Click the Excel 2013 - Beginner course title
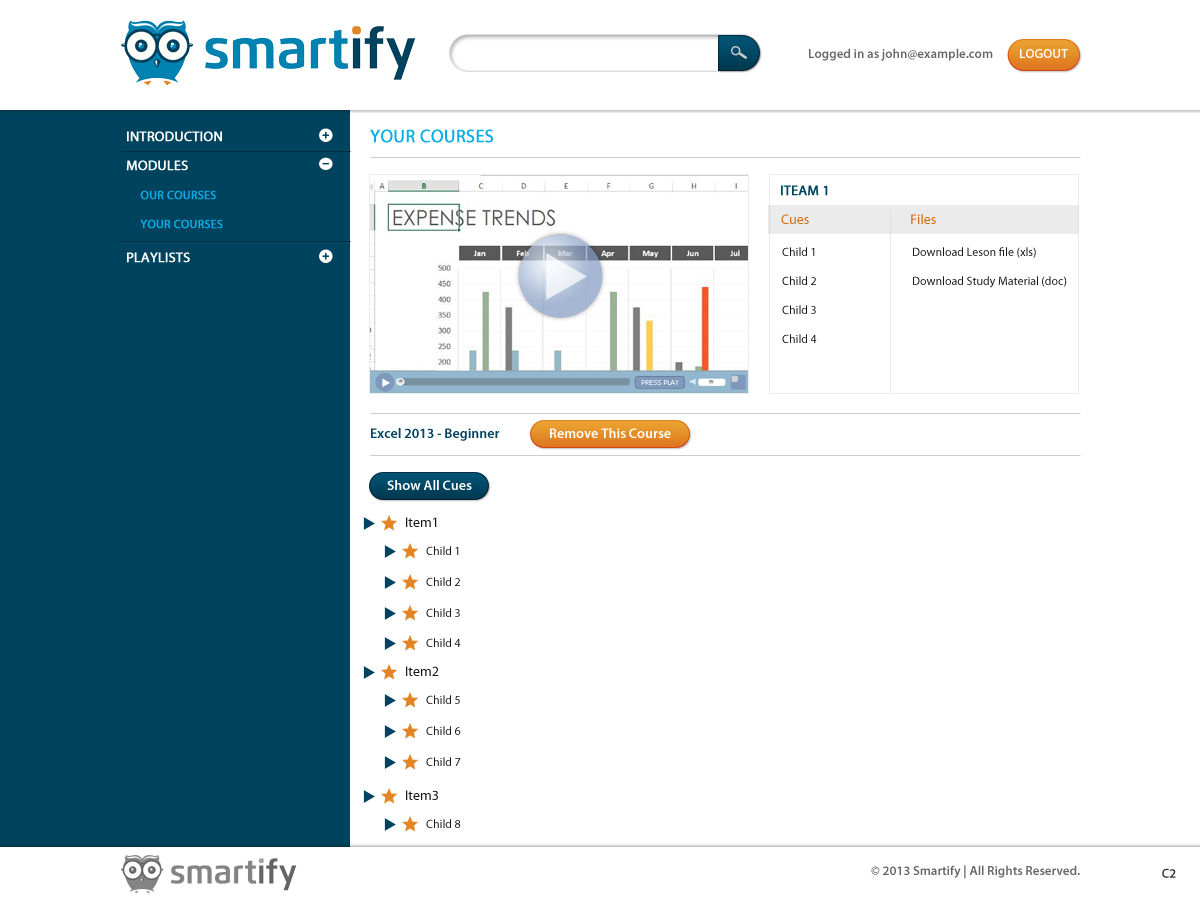The height and width of the screenshot is (900, 1200). [435, 433]
